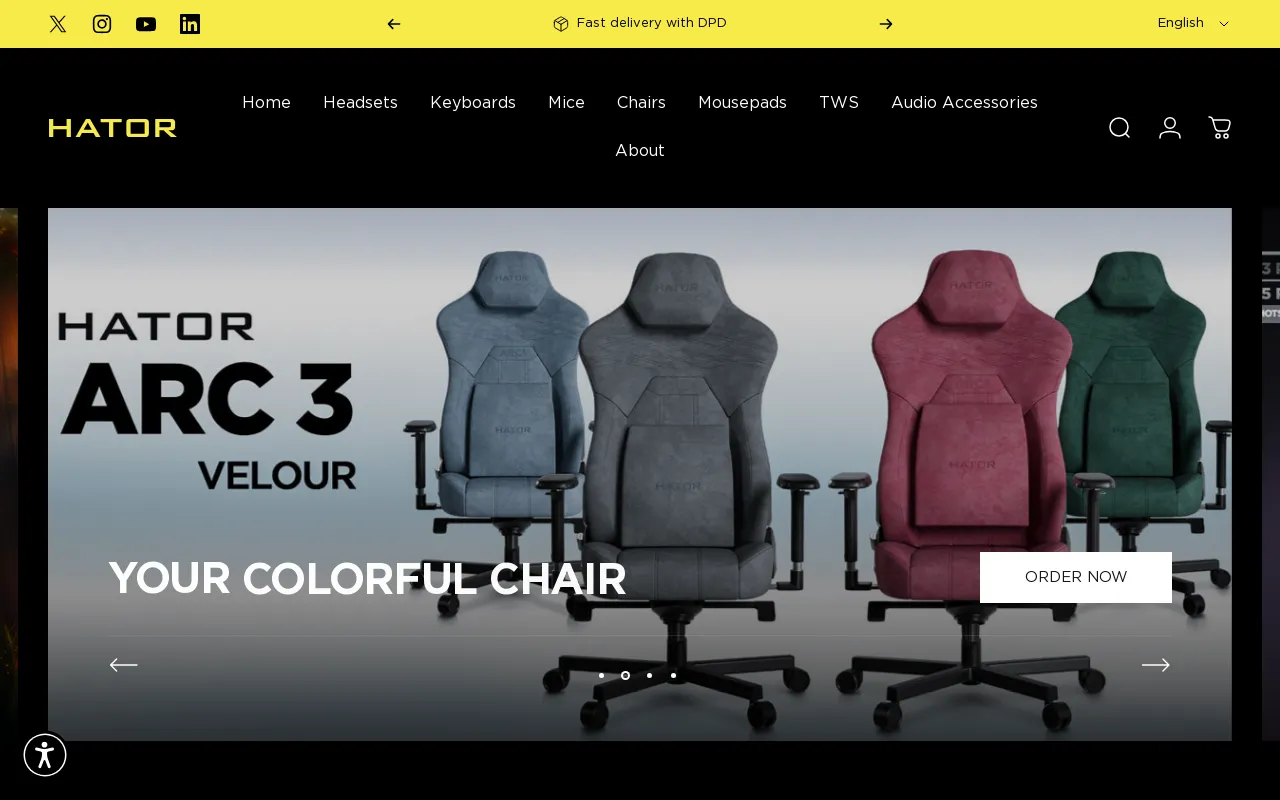The width and height of the screenshot is (1280, 800).
Task: Click the ORDER NOW button
Action: [x=1076, y=577]
